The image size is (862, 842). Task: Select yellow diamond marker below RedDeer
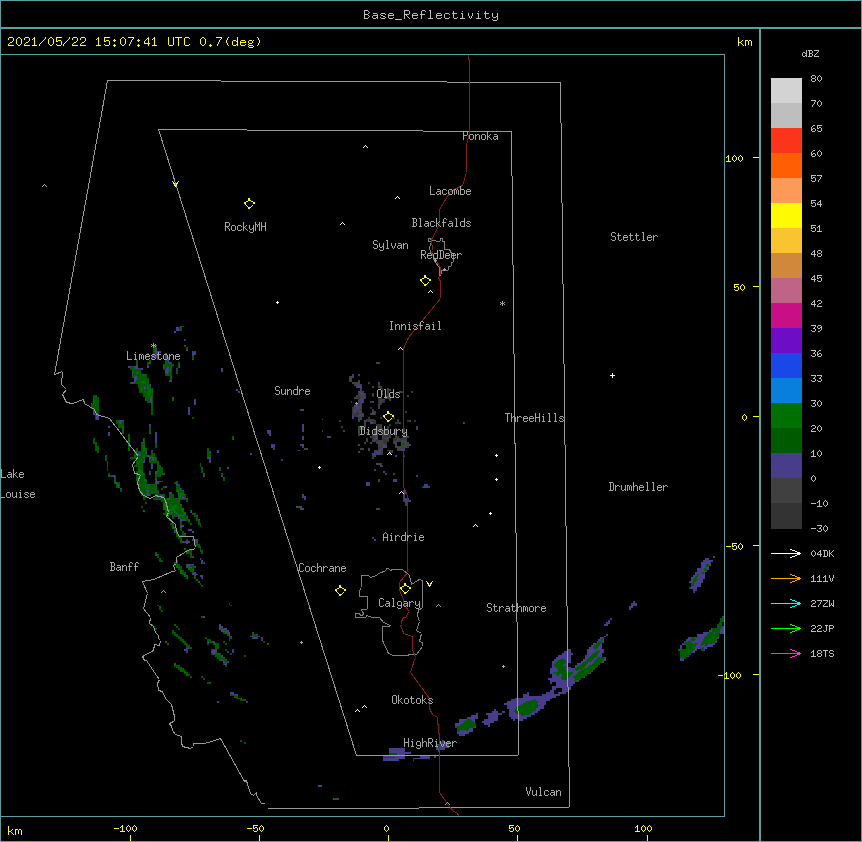coord(426,281)
